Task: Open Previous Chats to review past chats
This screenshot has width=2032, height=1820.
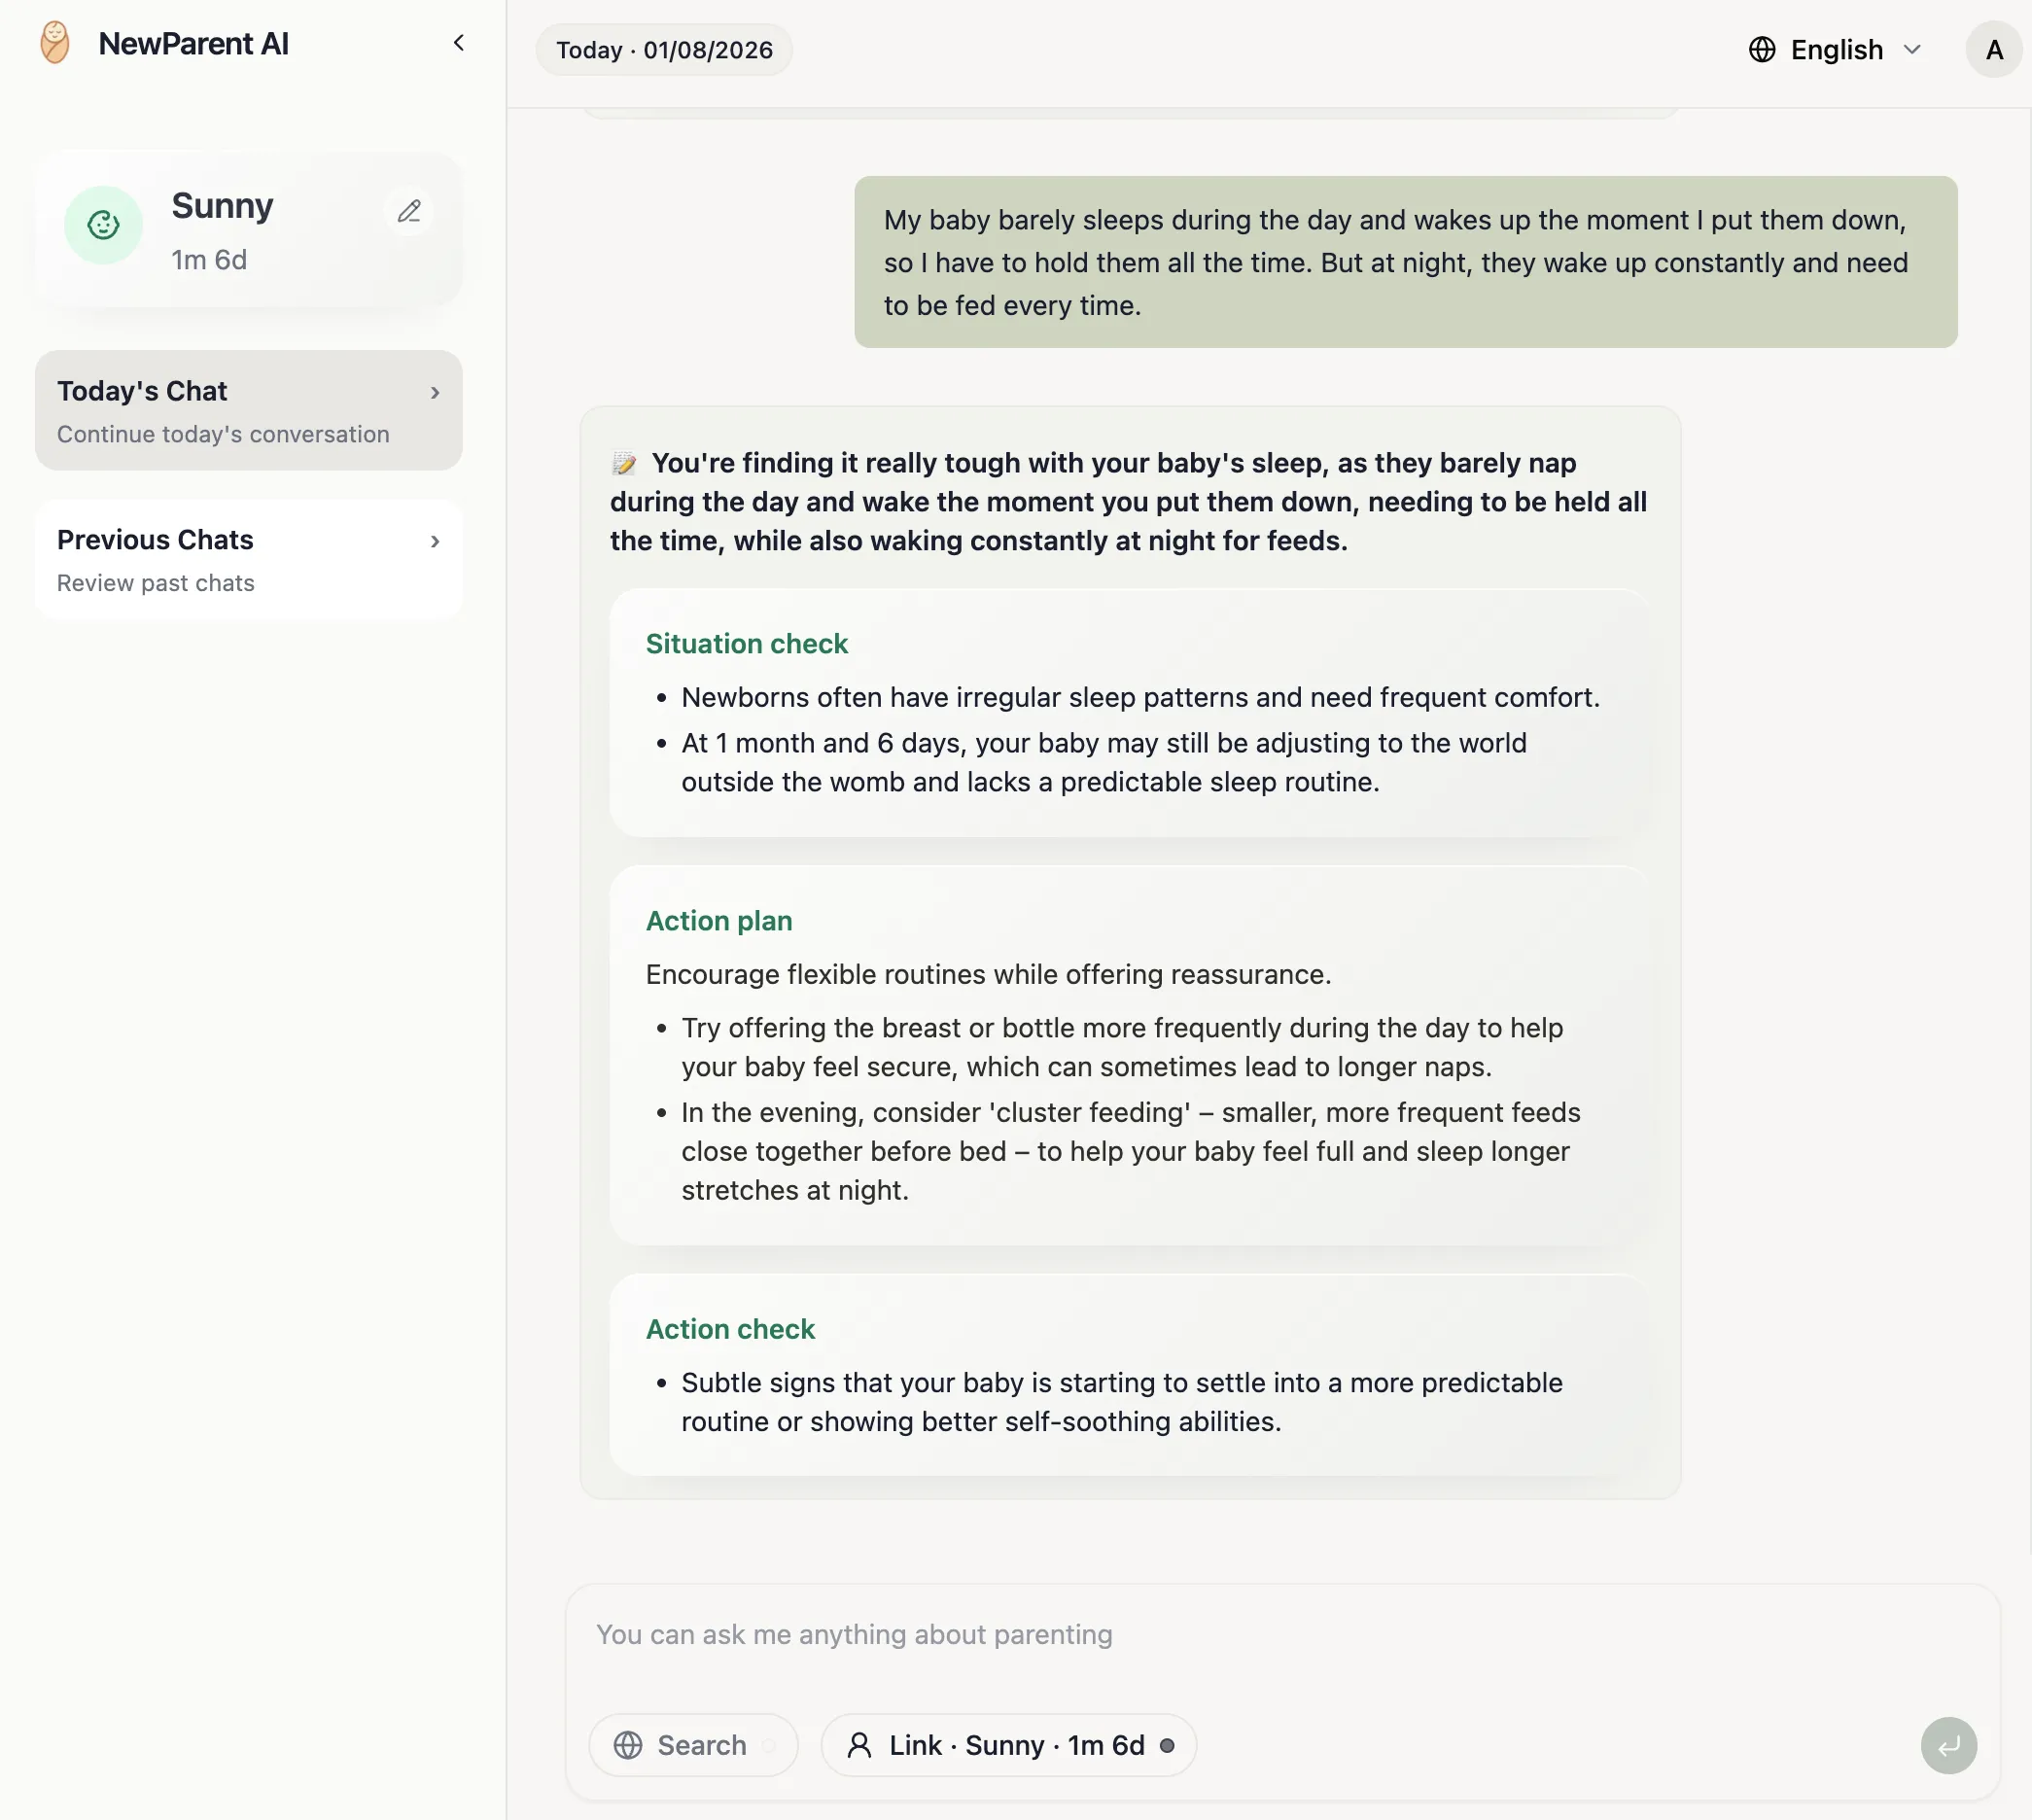Action: [x=249, y=559]
